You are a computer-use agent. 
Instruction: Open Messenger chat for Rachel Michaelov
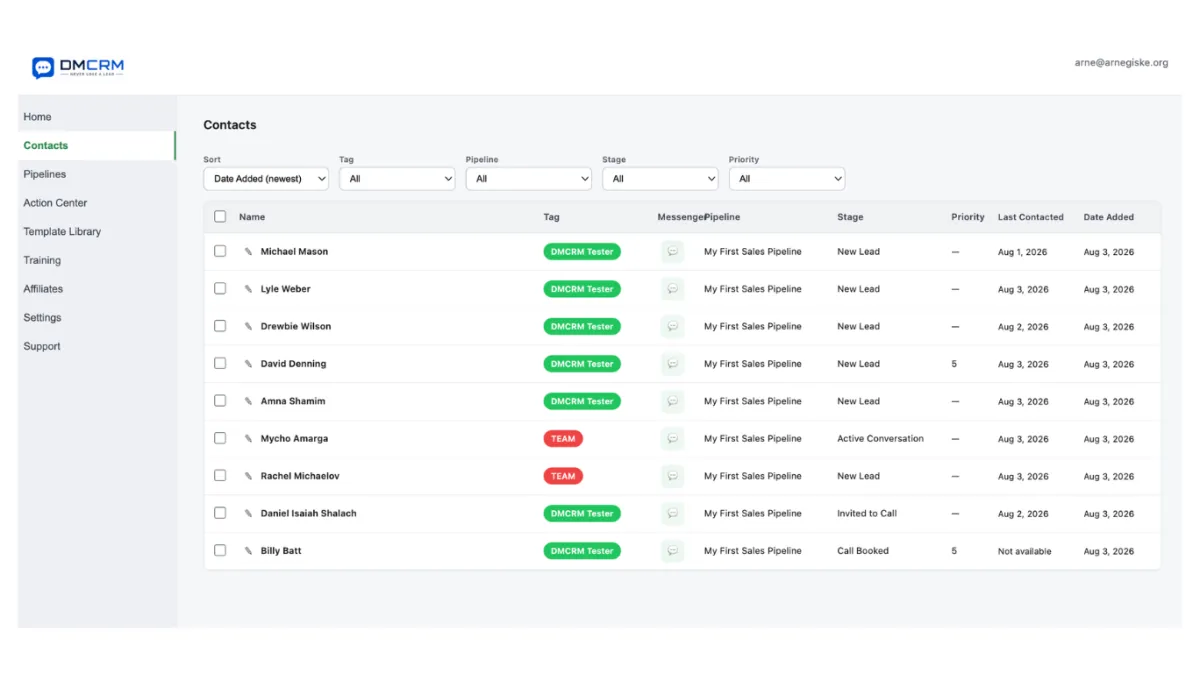tap(673, 476)
